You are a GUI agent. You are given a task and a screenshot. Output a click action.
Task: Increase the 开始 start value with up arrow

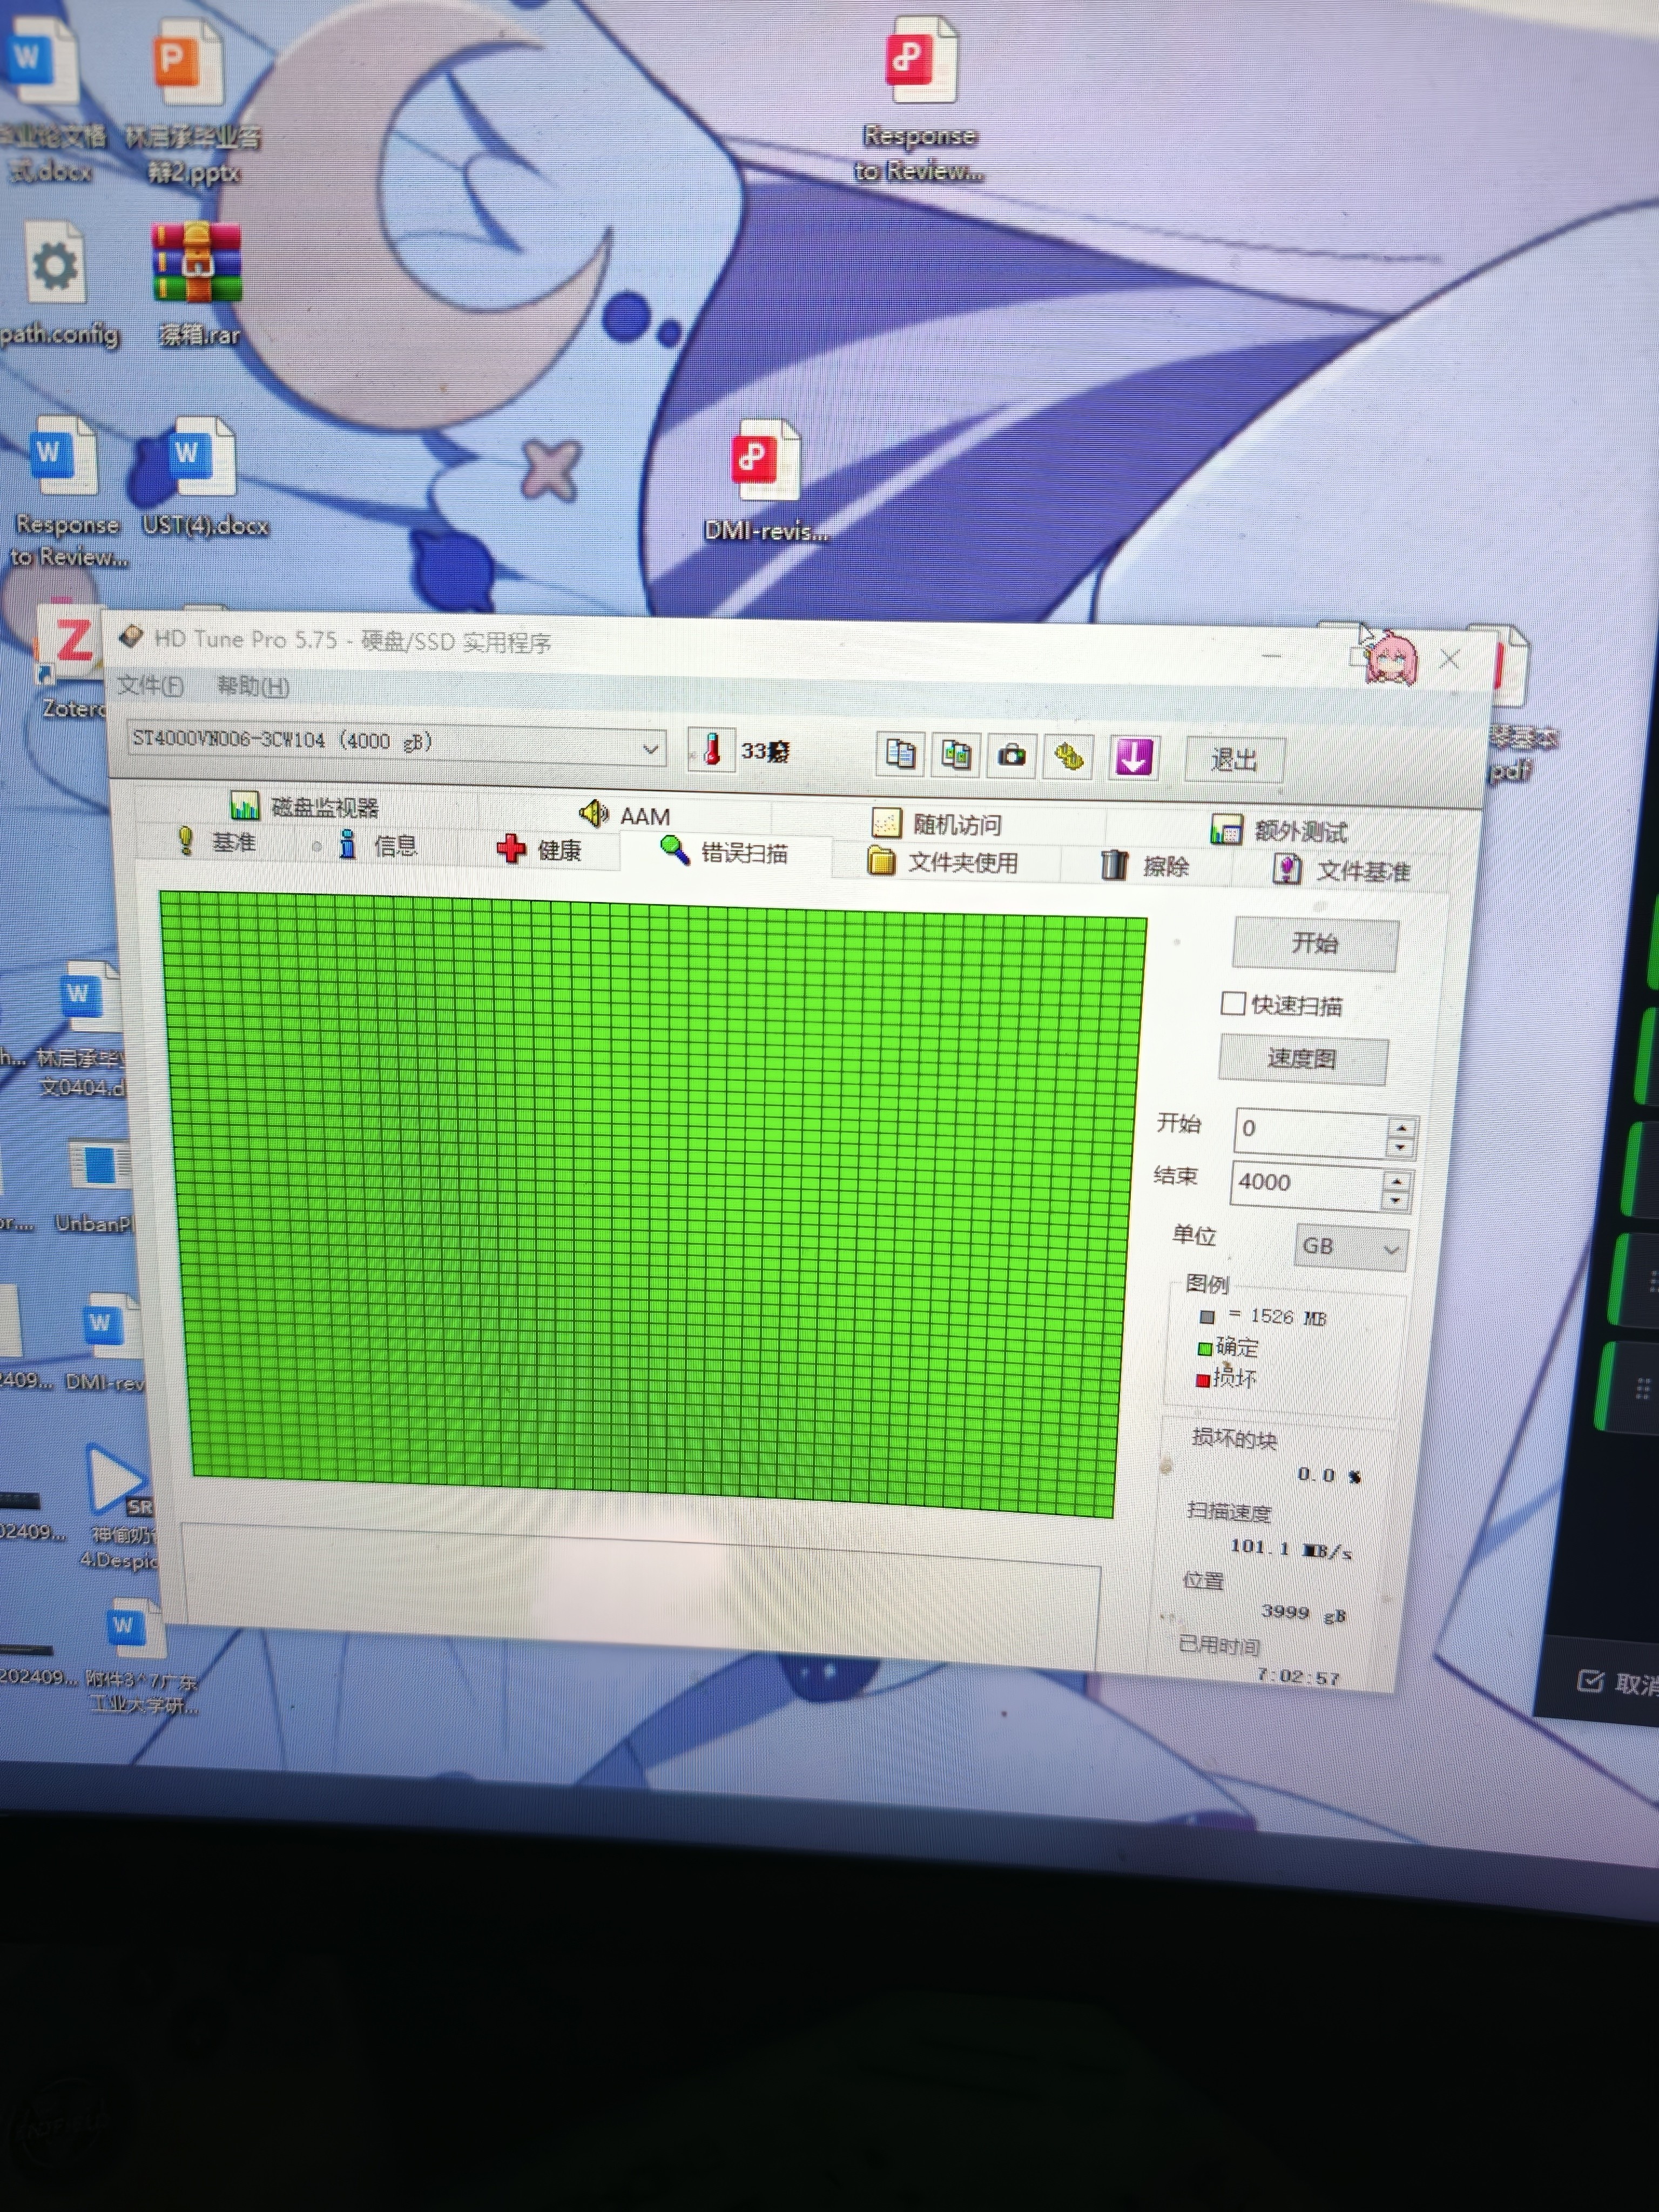(1400, 1127)
